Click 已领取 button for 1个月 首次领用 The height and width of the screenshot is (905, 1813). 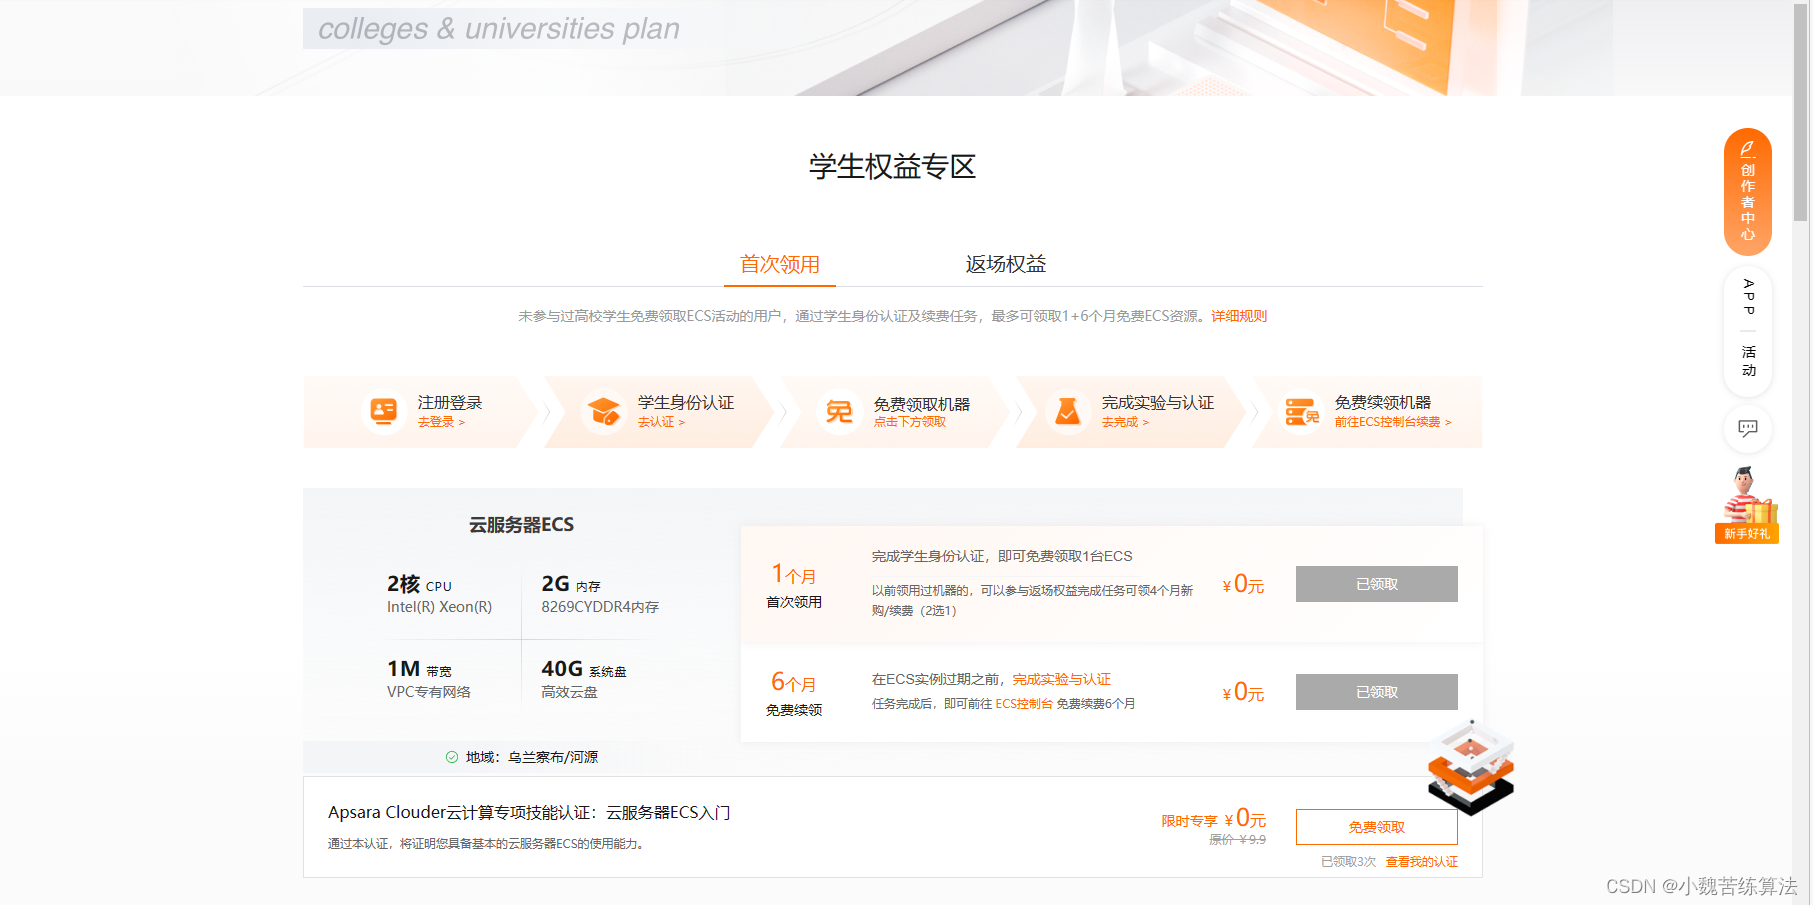point(1377,584)
